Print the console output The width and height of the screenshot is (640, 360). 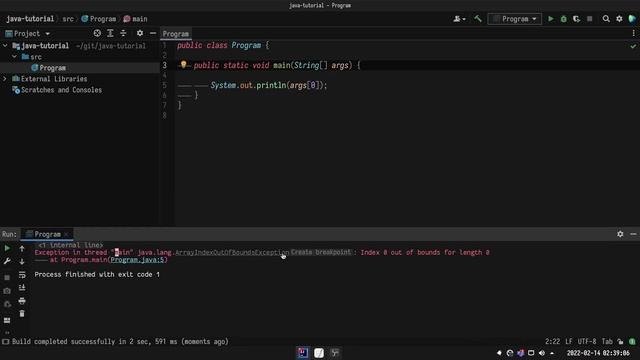(x=22, y=301)
